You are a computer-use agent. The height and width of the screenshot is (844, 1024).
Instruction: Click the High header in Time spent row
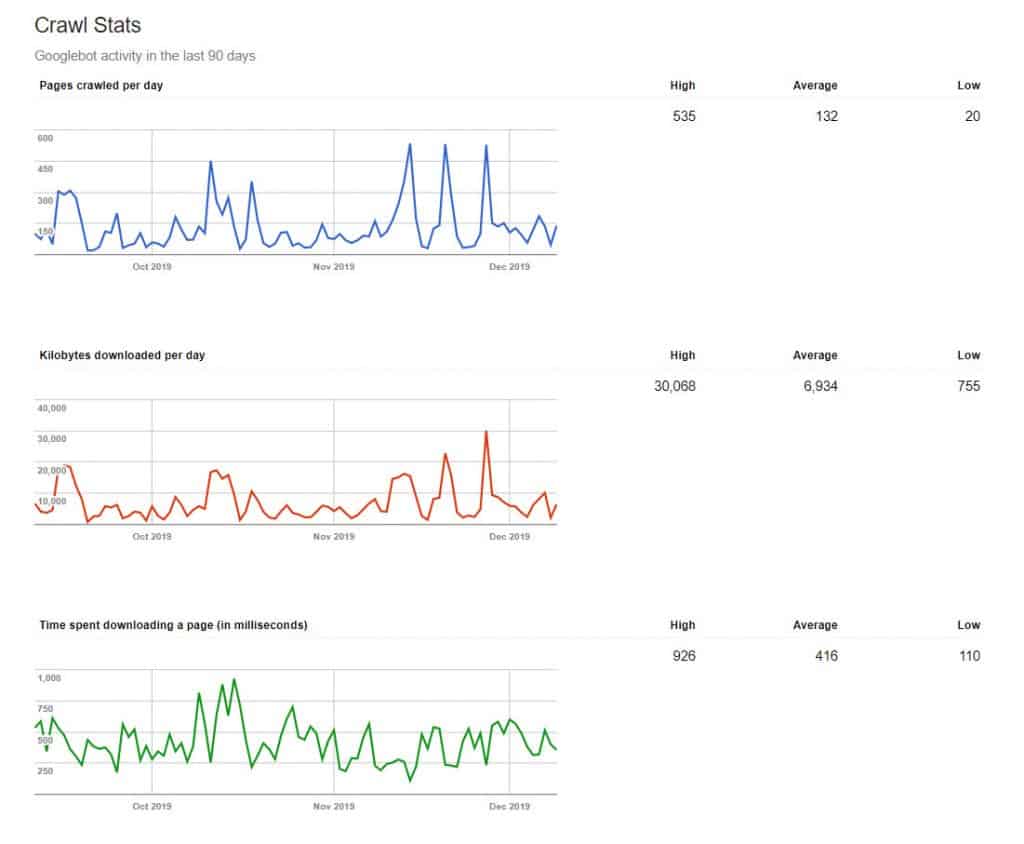coord(682,625)
